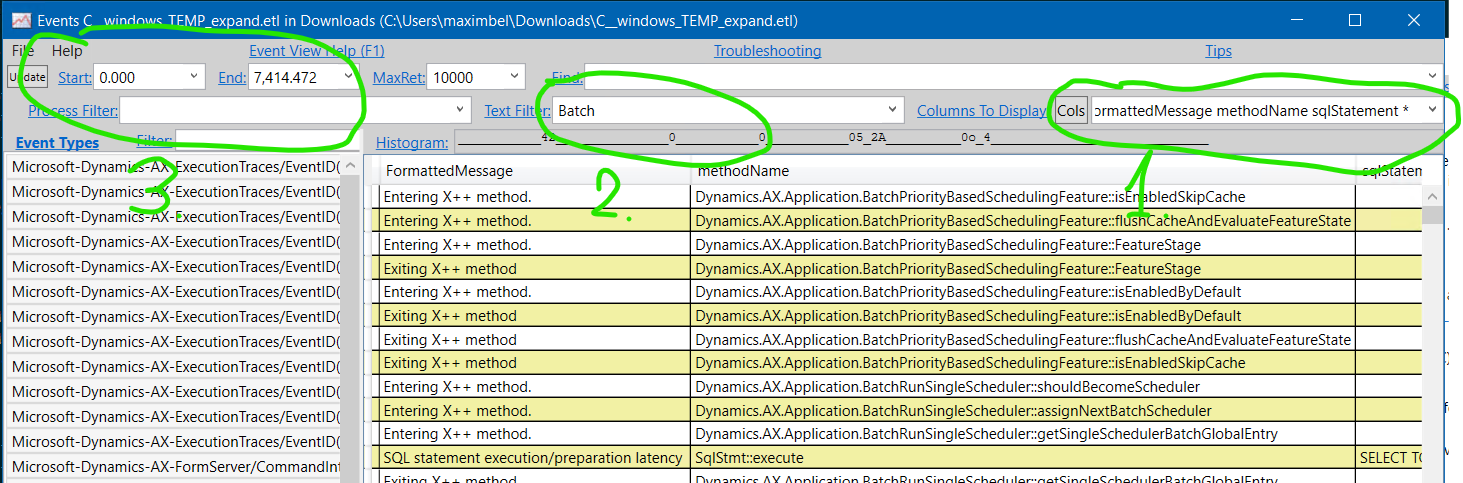This screenshot has width=1463, height=483.
Task: Open the Event View Help (F1) link
Action: 316,51
